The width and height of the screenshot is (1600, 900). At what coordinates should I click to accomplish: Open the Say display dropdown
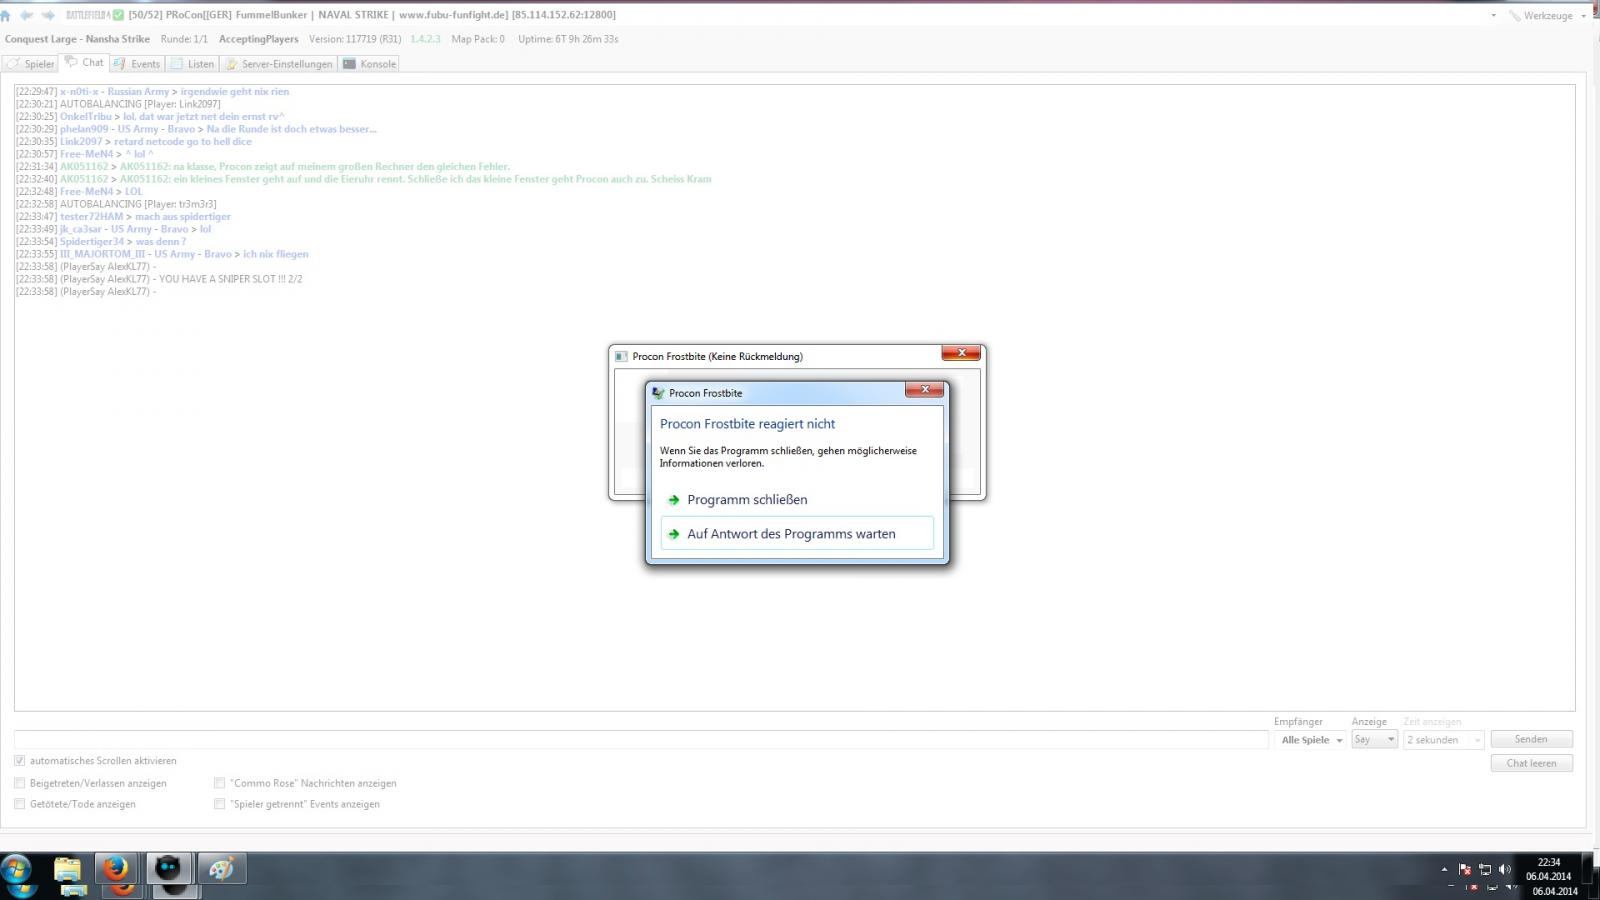tap(1374, 740)
